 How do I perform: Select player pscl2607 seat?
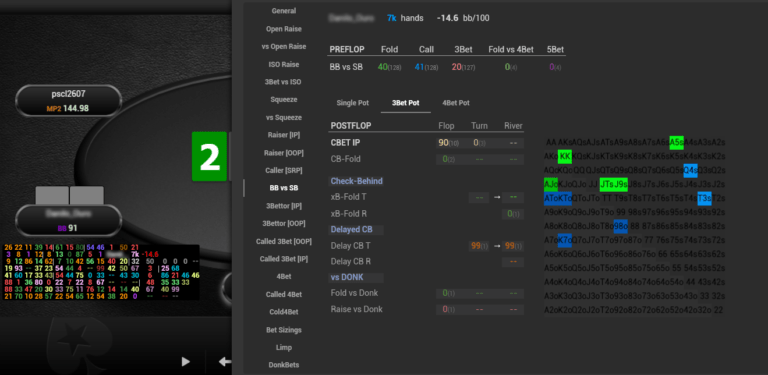pyautogui.click(x=68, y=100)
